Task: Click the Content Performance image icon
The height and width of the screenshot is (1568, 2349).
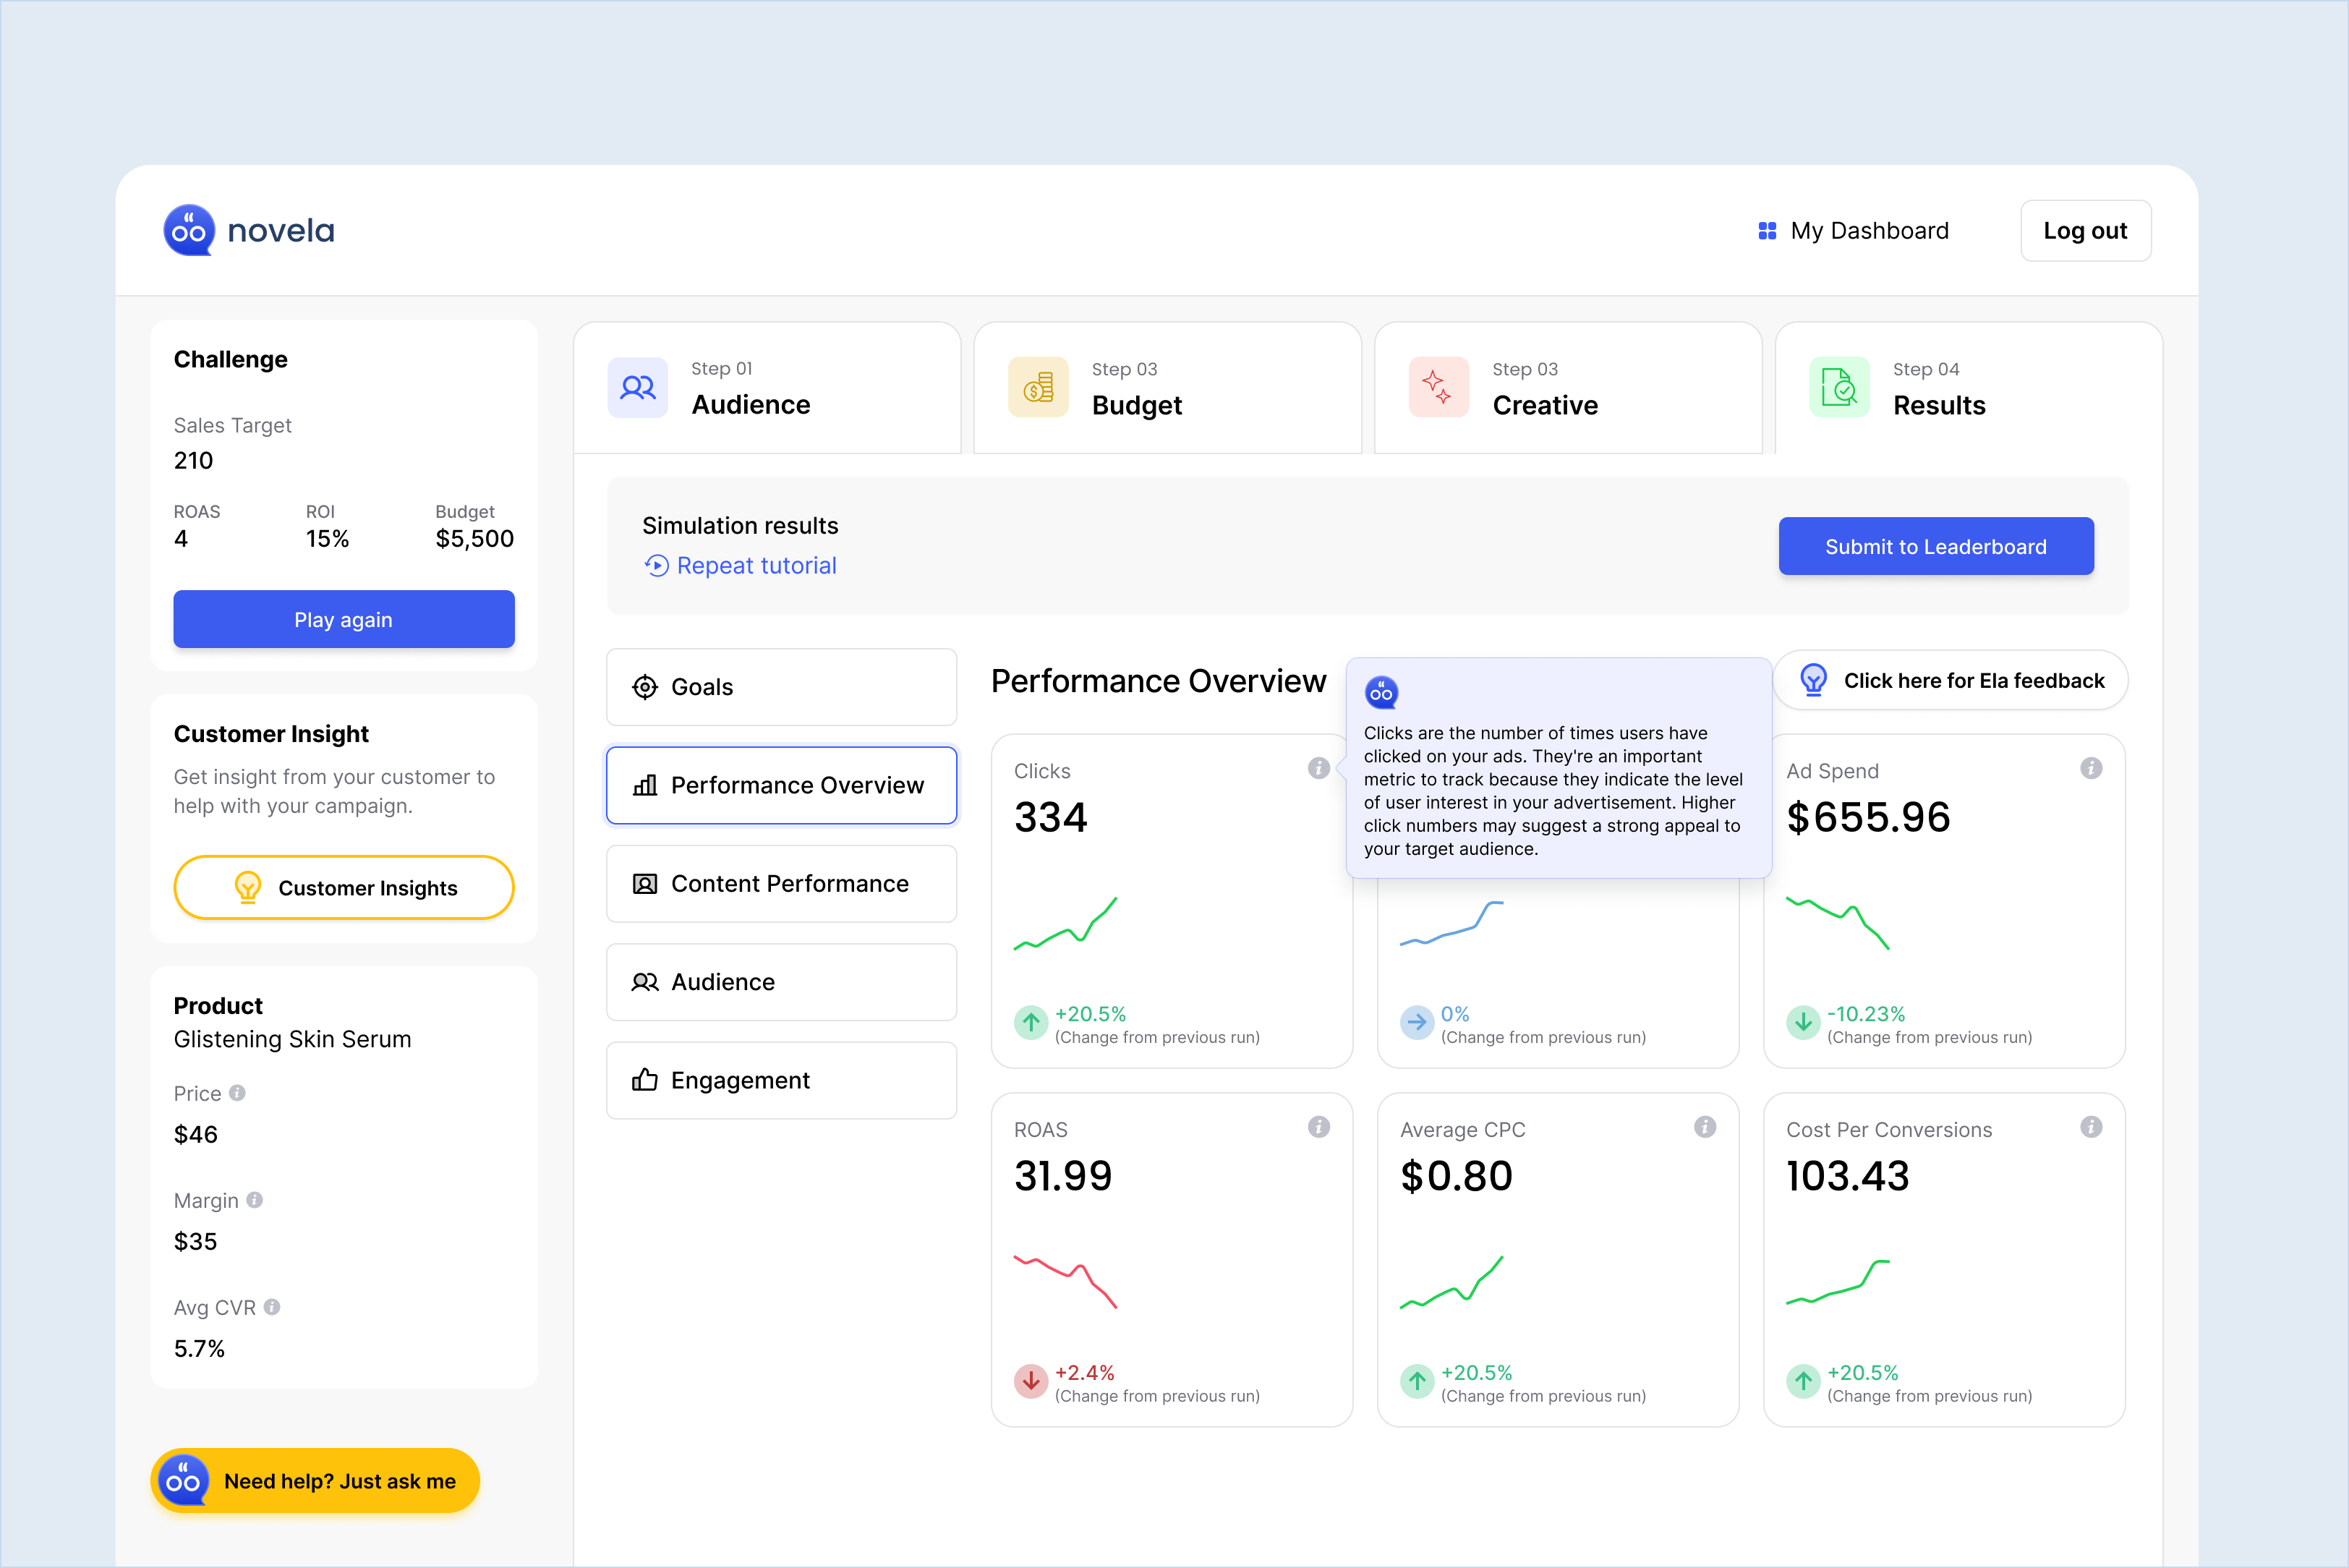Action: point(645,884)
